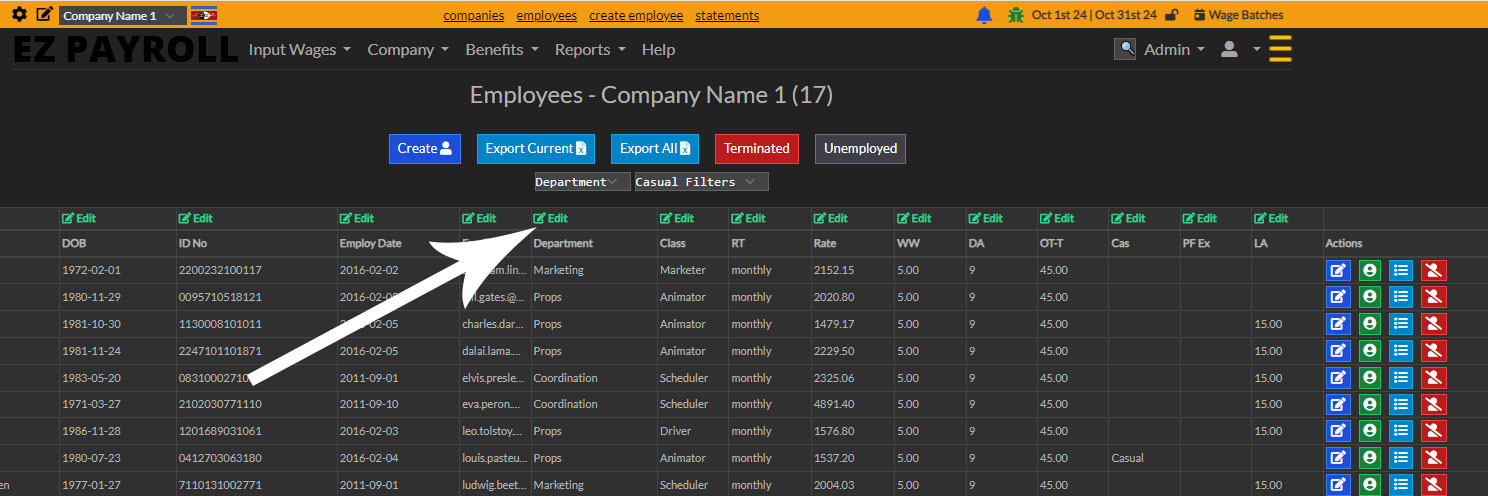This screenshot has height=496, width=1488.
Task: Follow the create employee link
Action: pos(636,15)
